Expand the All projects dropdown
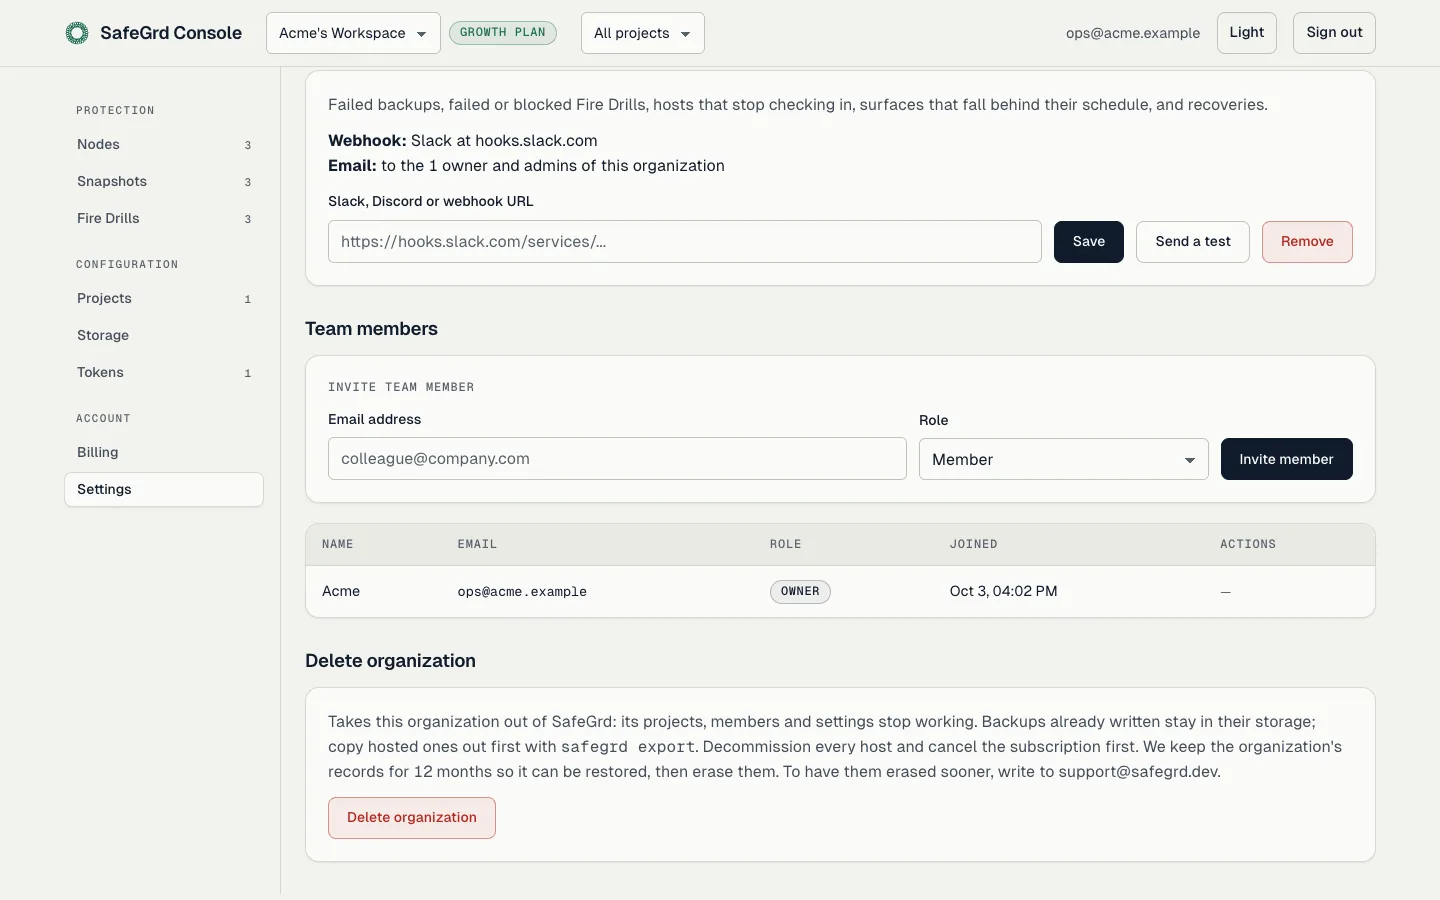 (642, 33)
